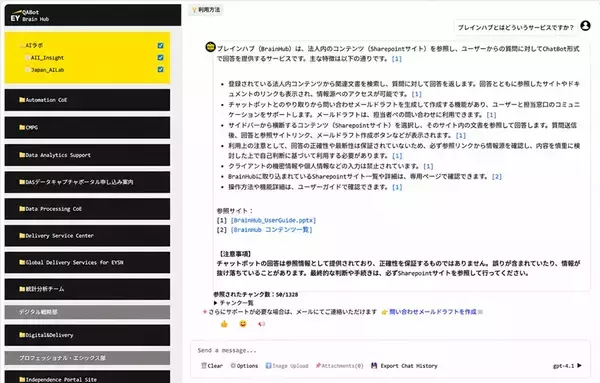Expand the Data Processing CoE folder

click(87, 209)
